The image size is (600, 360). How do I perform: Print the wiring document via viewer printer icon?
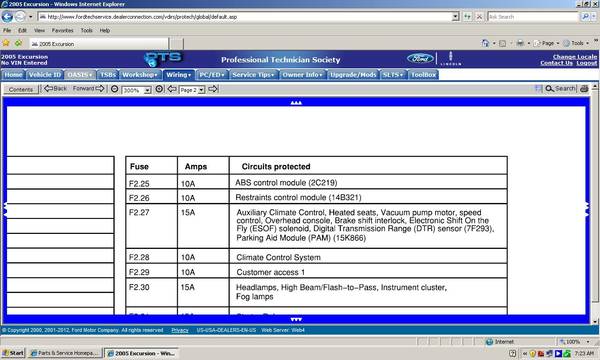pos(584,89)
